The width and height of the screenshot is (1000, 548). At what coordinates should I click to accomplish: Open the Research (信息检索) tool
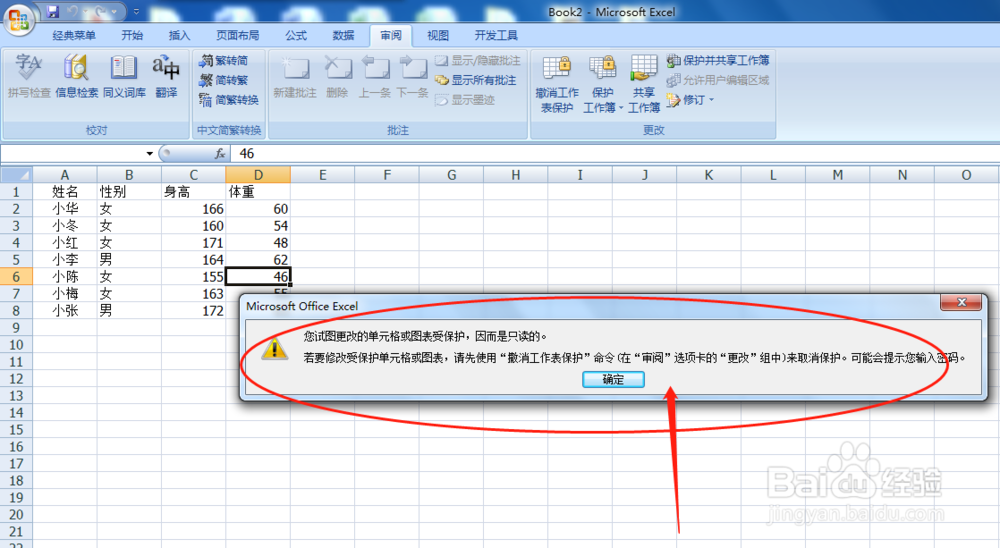(x=77, y=76)
